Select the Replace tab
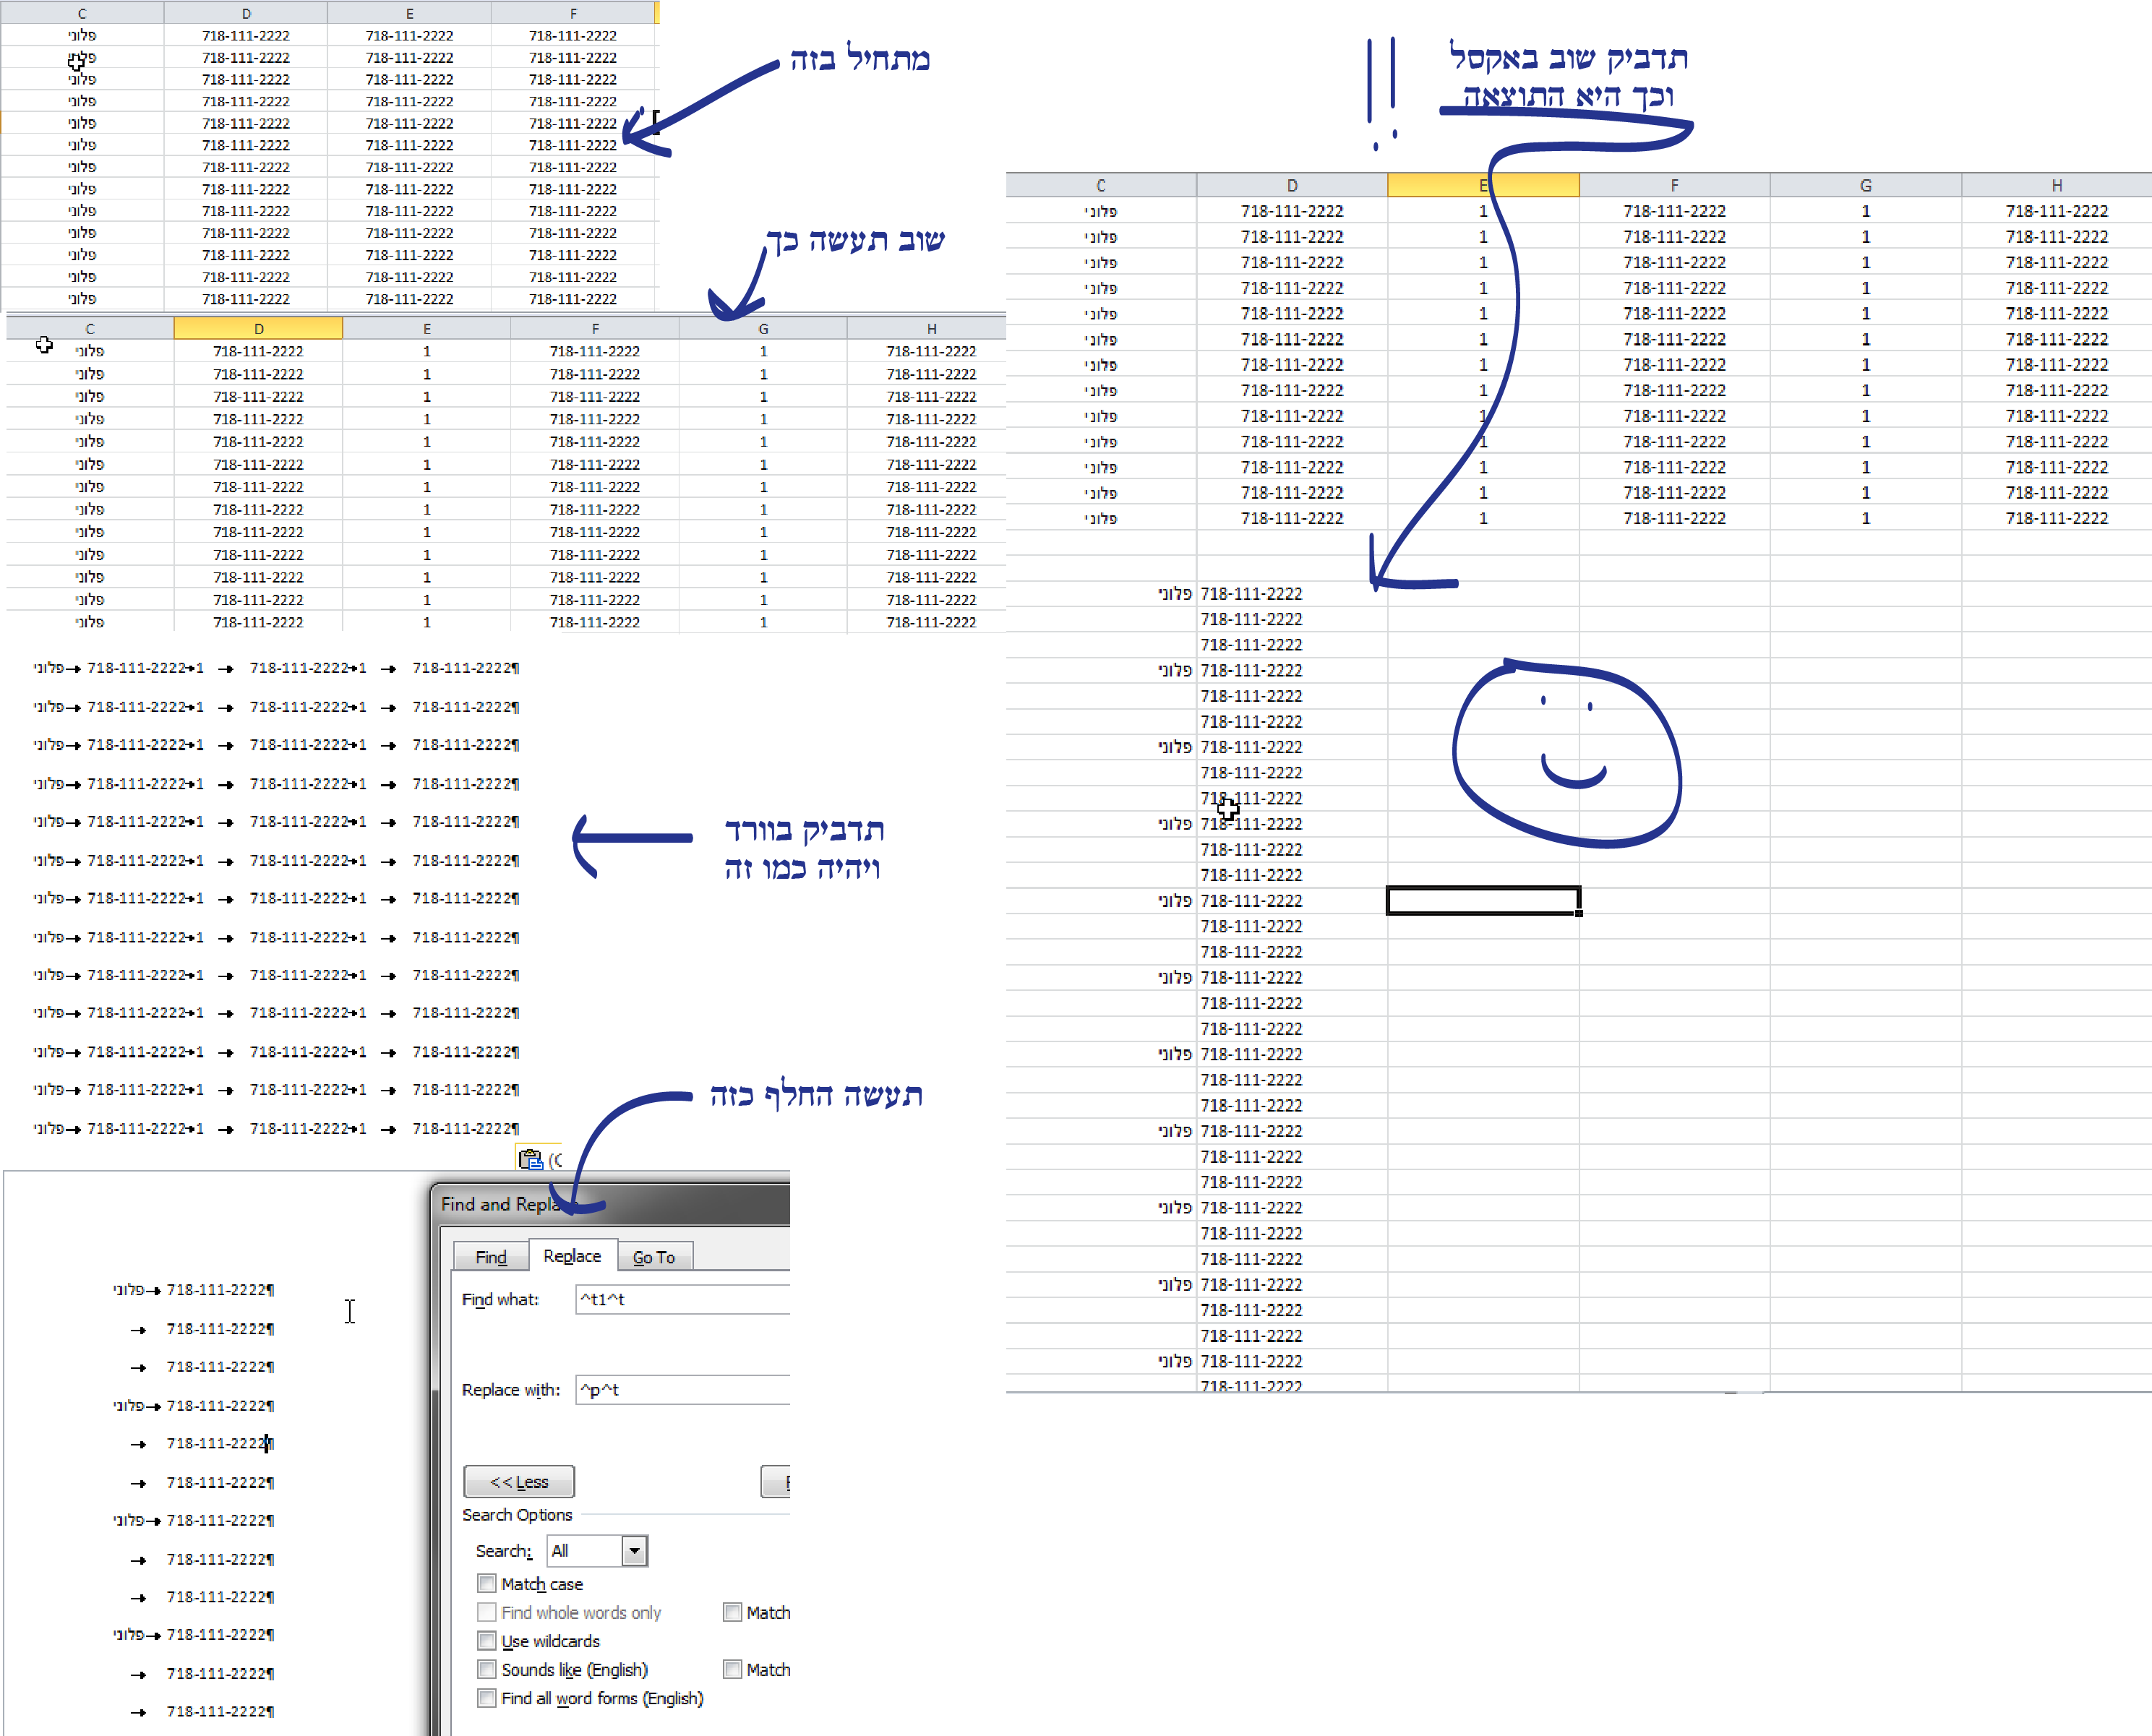 pyautogui.click(x=572, y=1255)
